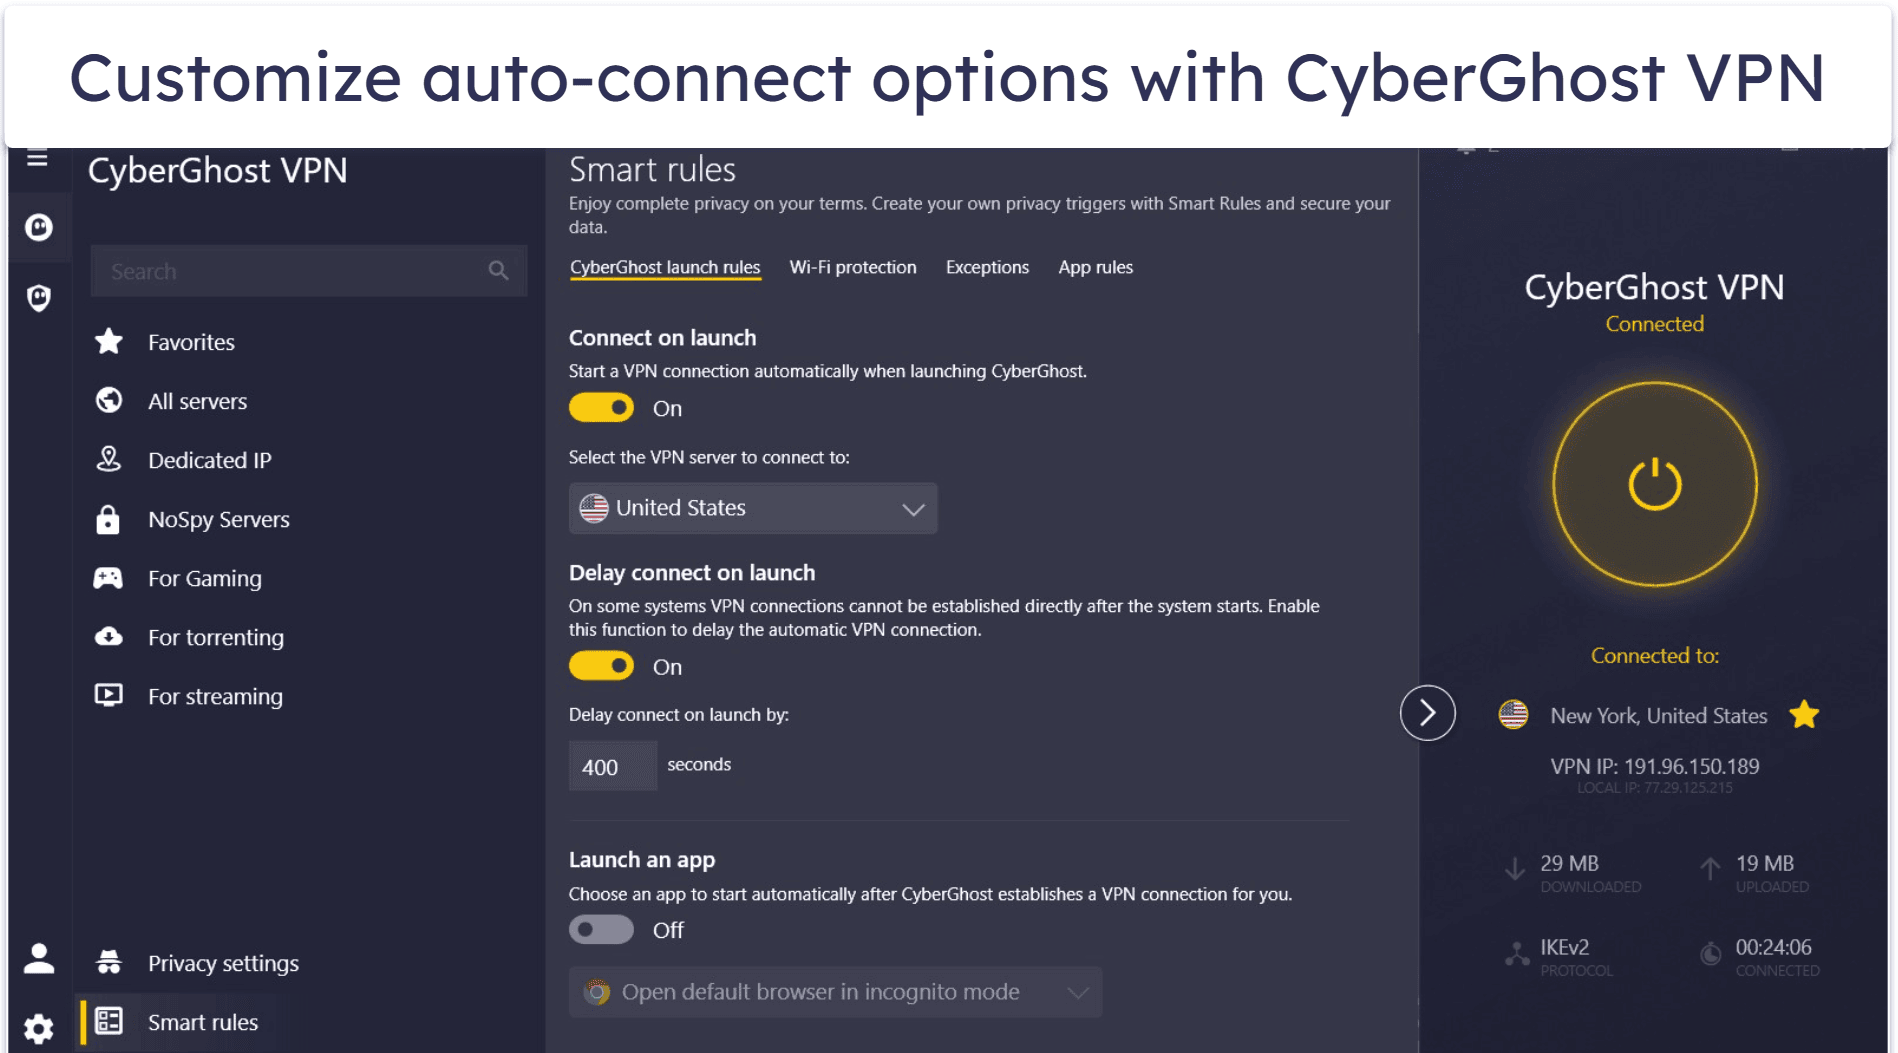Unfavorite New York, United States server
The width and height of the screenshot is (1898, 1053).
point(1804,714)
